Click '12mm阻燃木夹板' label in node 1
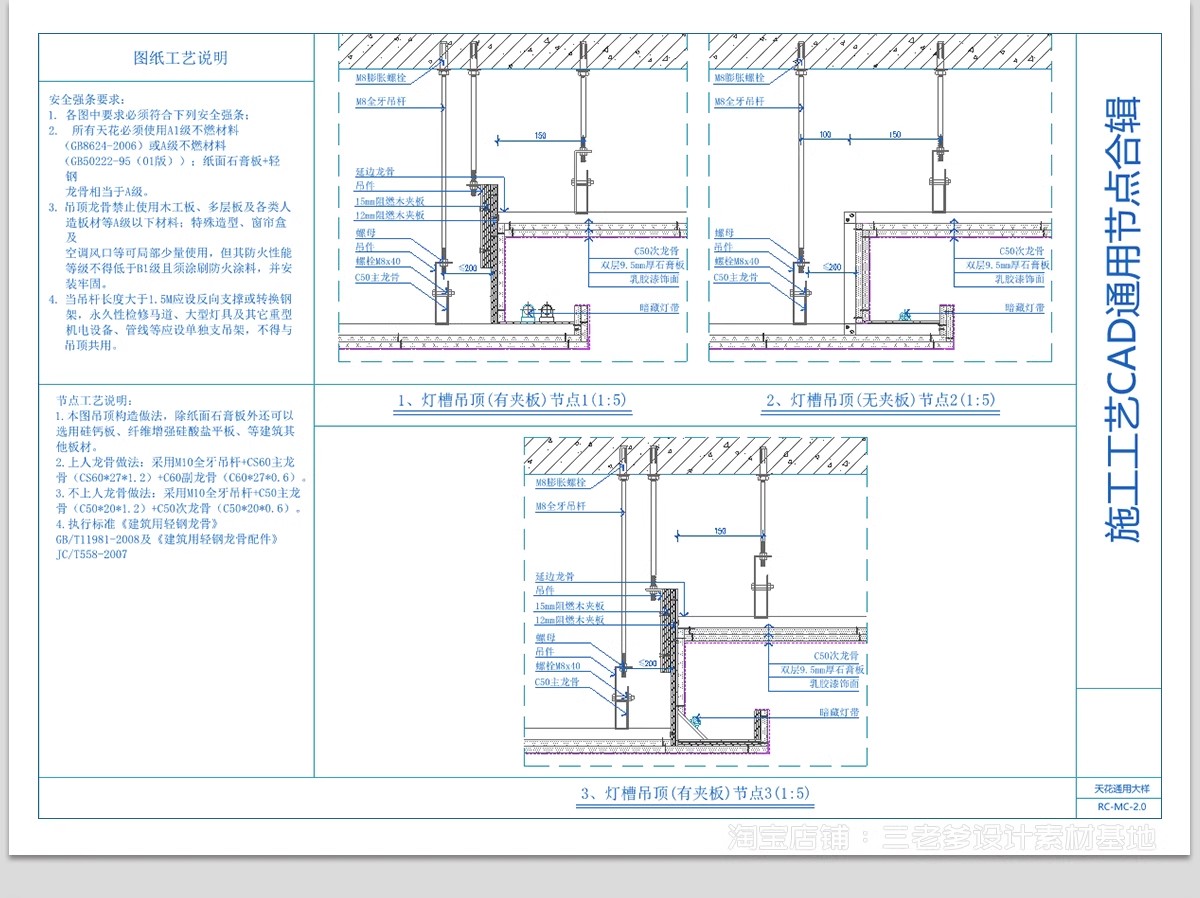 tap(390, 215)
